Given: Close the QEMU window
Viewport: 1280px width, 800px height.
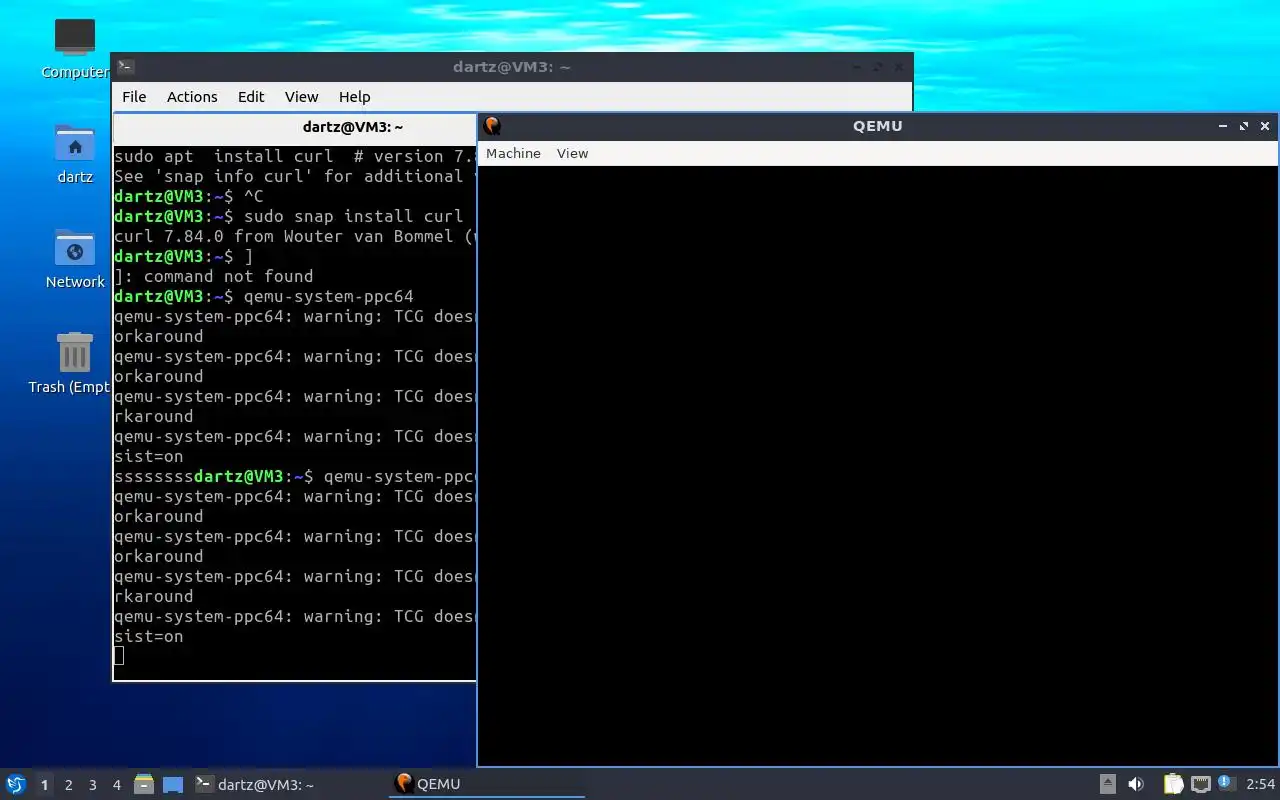Looking at the screenshot, I should click(1265, 126).
